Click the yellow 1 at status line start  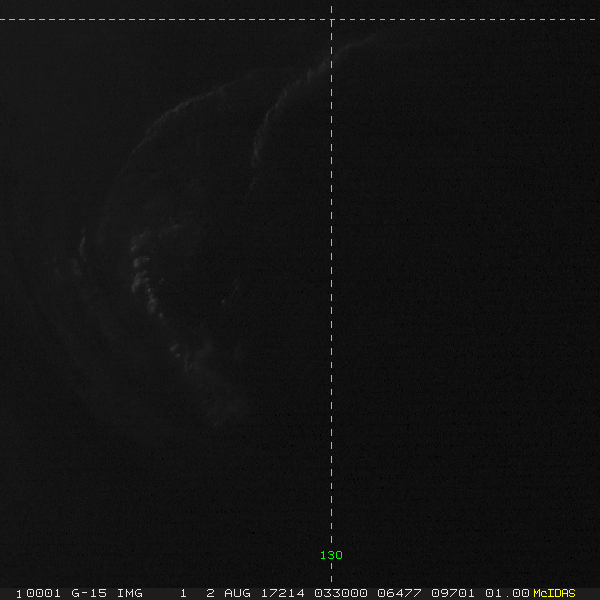point(18,593)
